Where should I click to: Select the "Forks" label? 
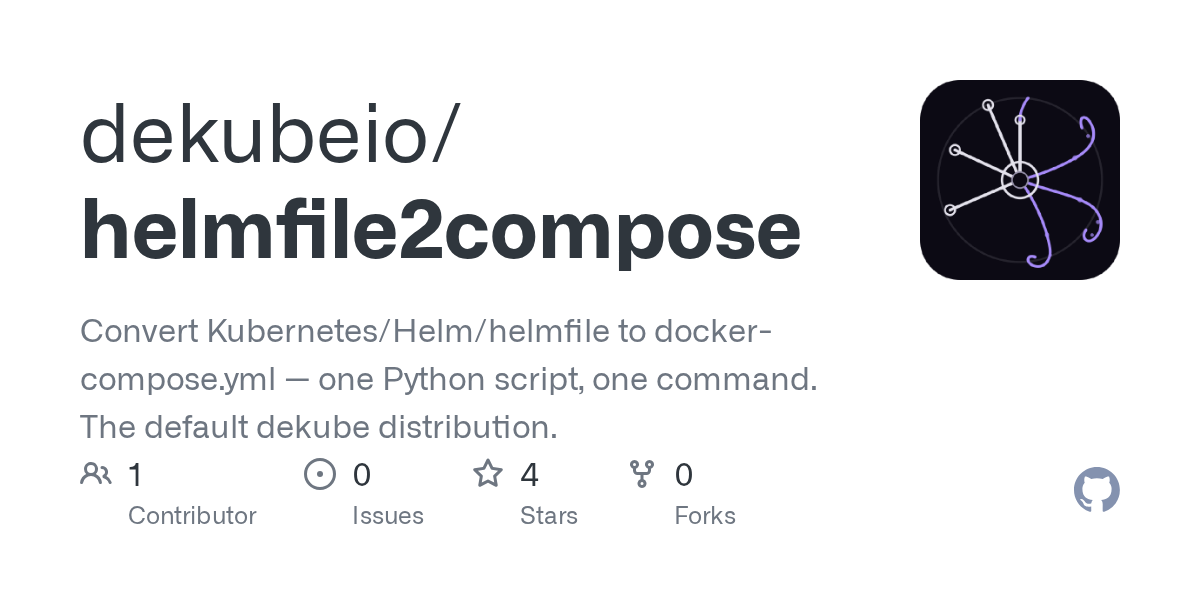coord(705,516)
